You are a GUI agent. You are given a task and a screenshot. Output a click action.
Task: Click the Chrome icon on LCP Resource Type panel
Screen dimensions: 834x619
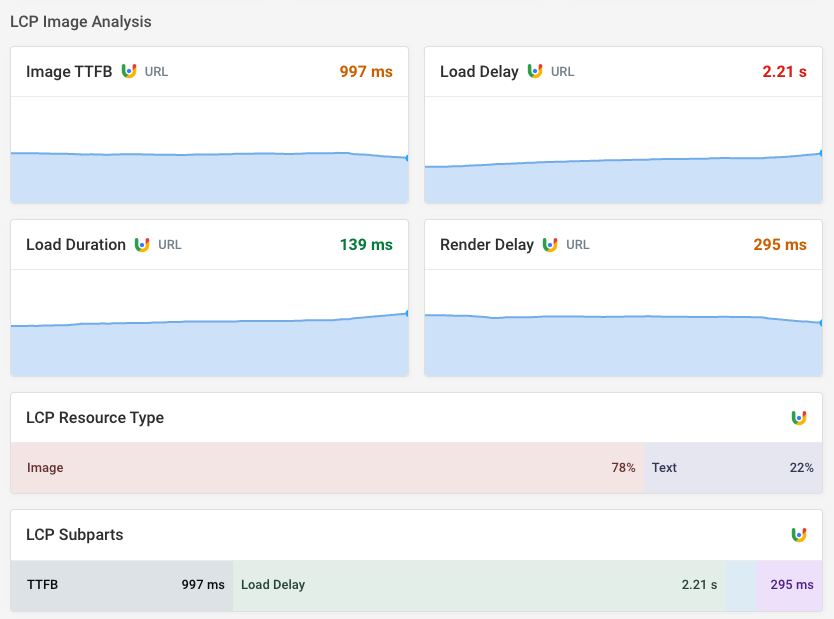[799, 418]
